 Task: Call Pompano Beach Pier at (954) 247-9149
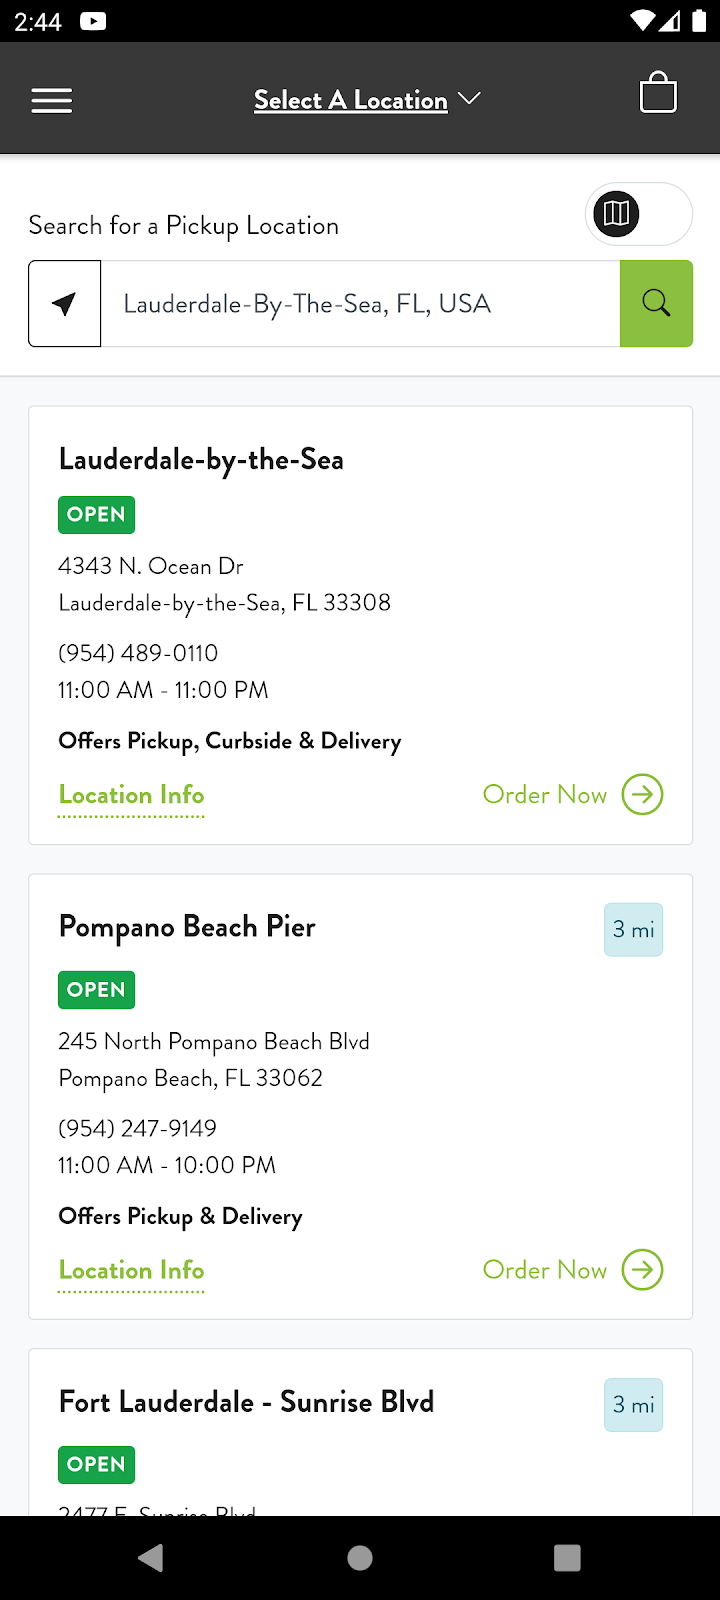point(138,1128)
